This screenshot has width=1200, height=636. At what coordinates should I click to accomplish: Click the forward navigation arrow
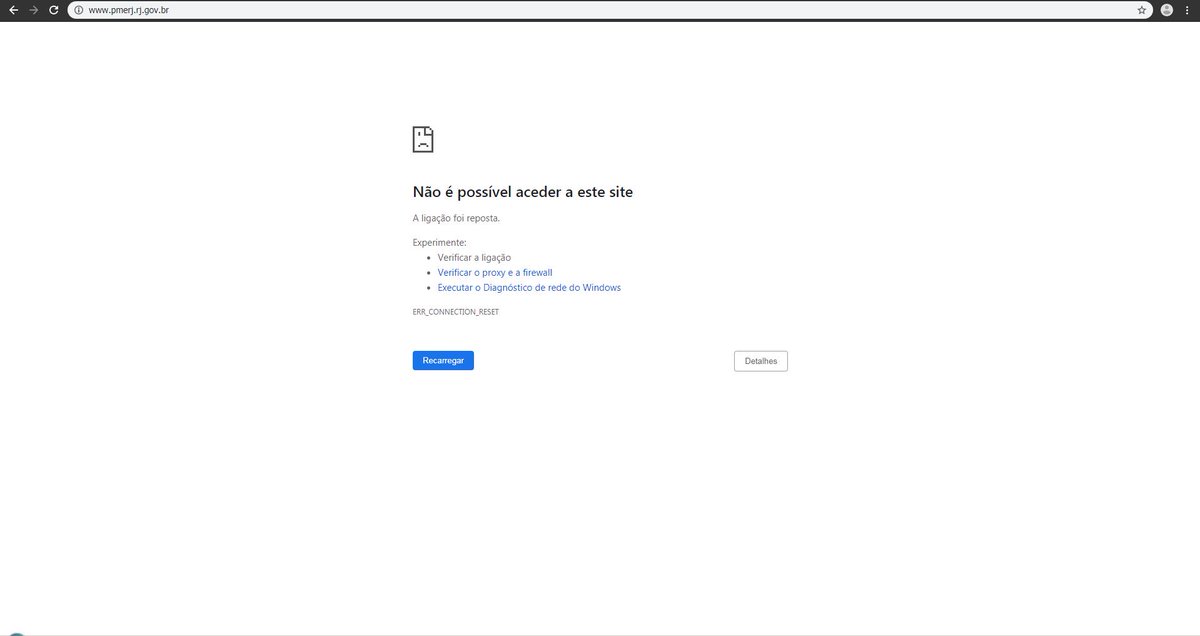[33, 10]
